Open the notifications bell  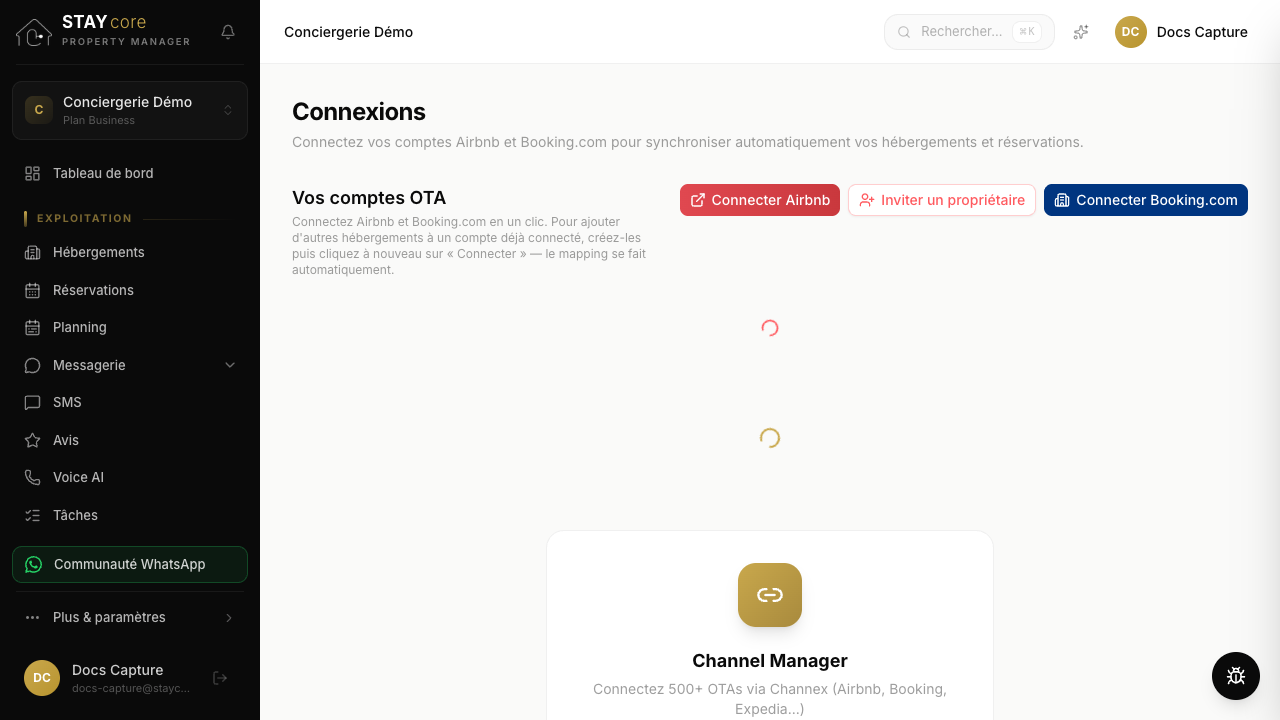[x=228, y=32]
